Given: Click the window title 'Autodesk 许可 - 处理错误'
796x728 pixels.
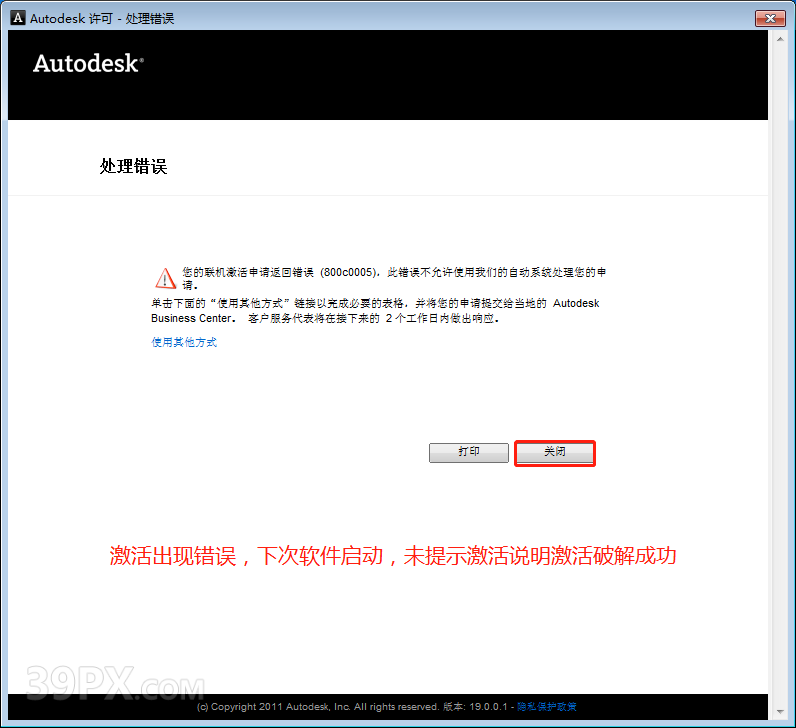Looking at the screenshot, I should pyautogui.click(x=102, y=18).
